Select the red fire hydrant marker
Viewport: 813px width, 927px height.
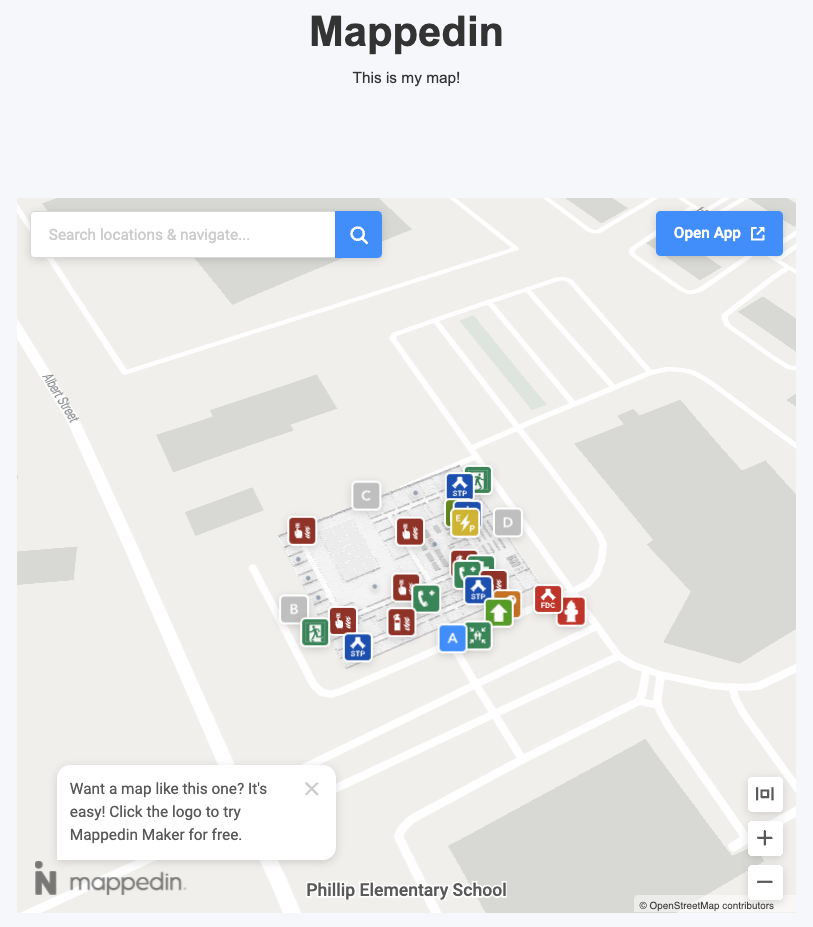[573, 613]
